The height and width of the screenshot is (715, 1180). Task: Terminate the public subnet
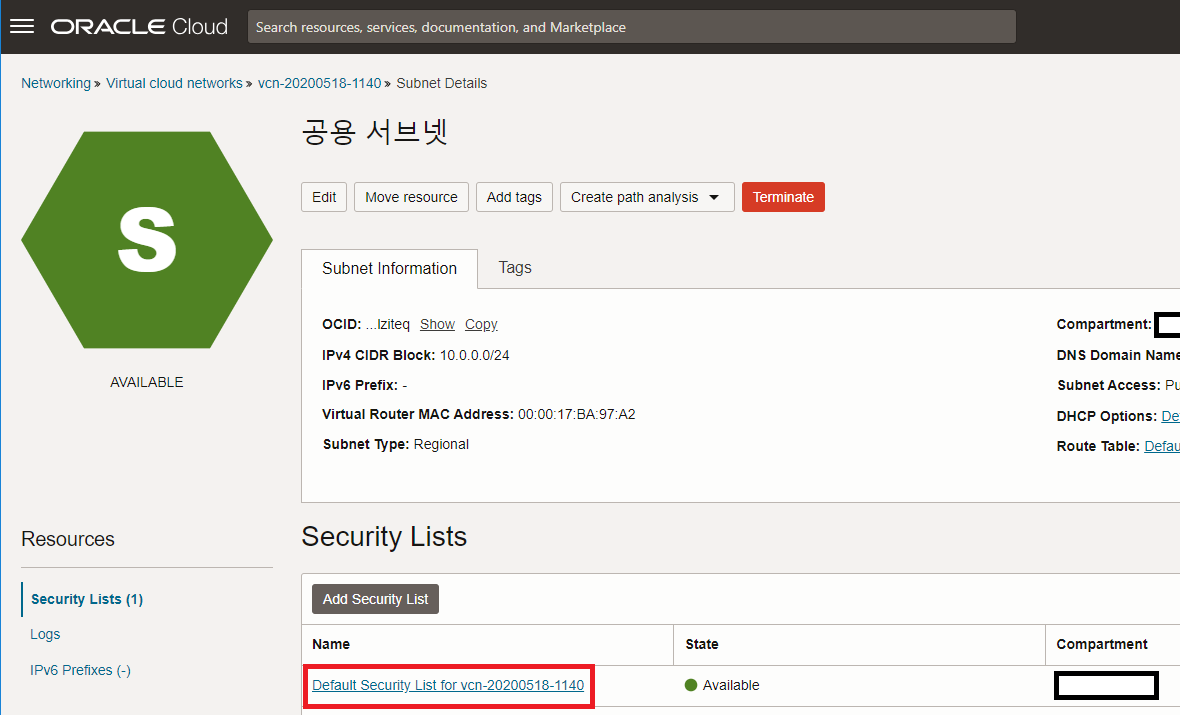coord(783,196)
